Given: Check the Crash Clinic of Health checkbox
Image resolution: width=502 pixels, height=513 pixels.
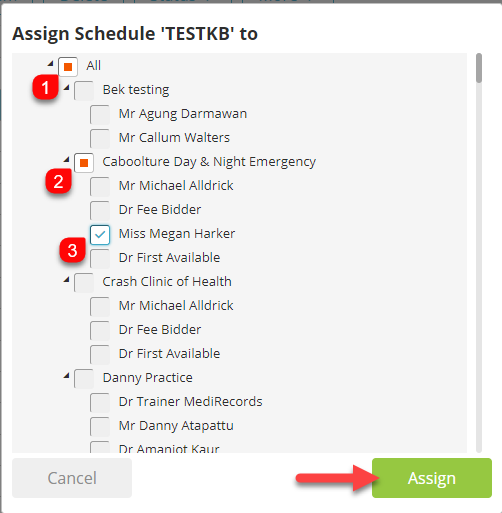Looking at the screenshot, I should tap(84, 283).
